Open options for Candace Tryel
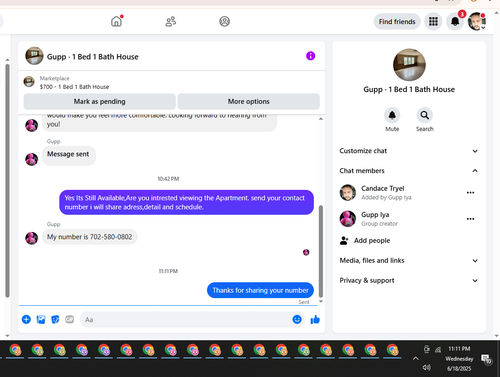500x377 pixels. 470,193
